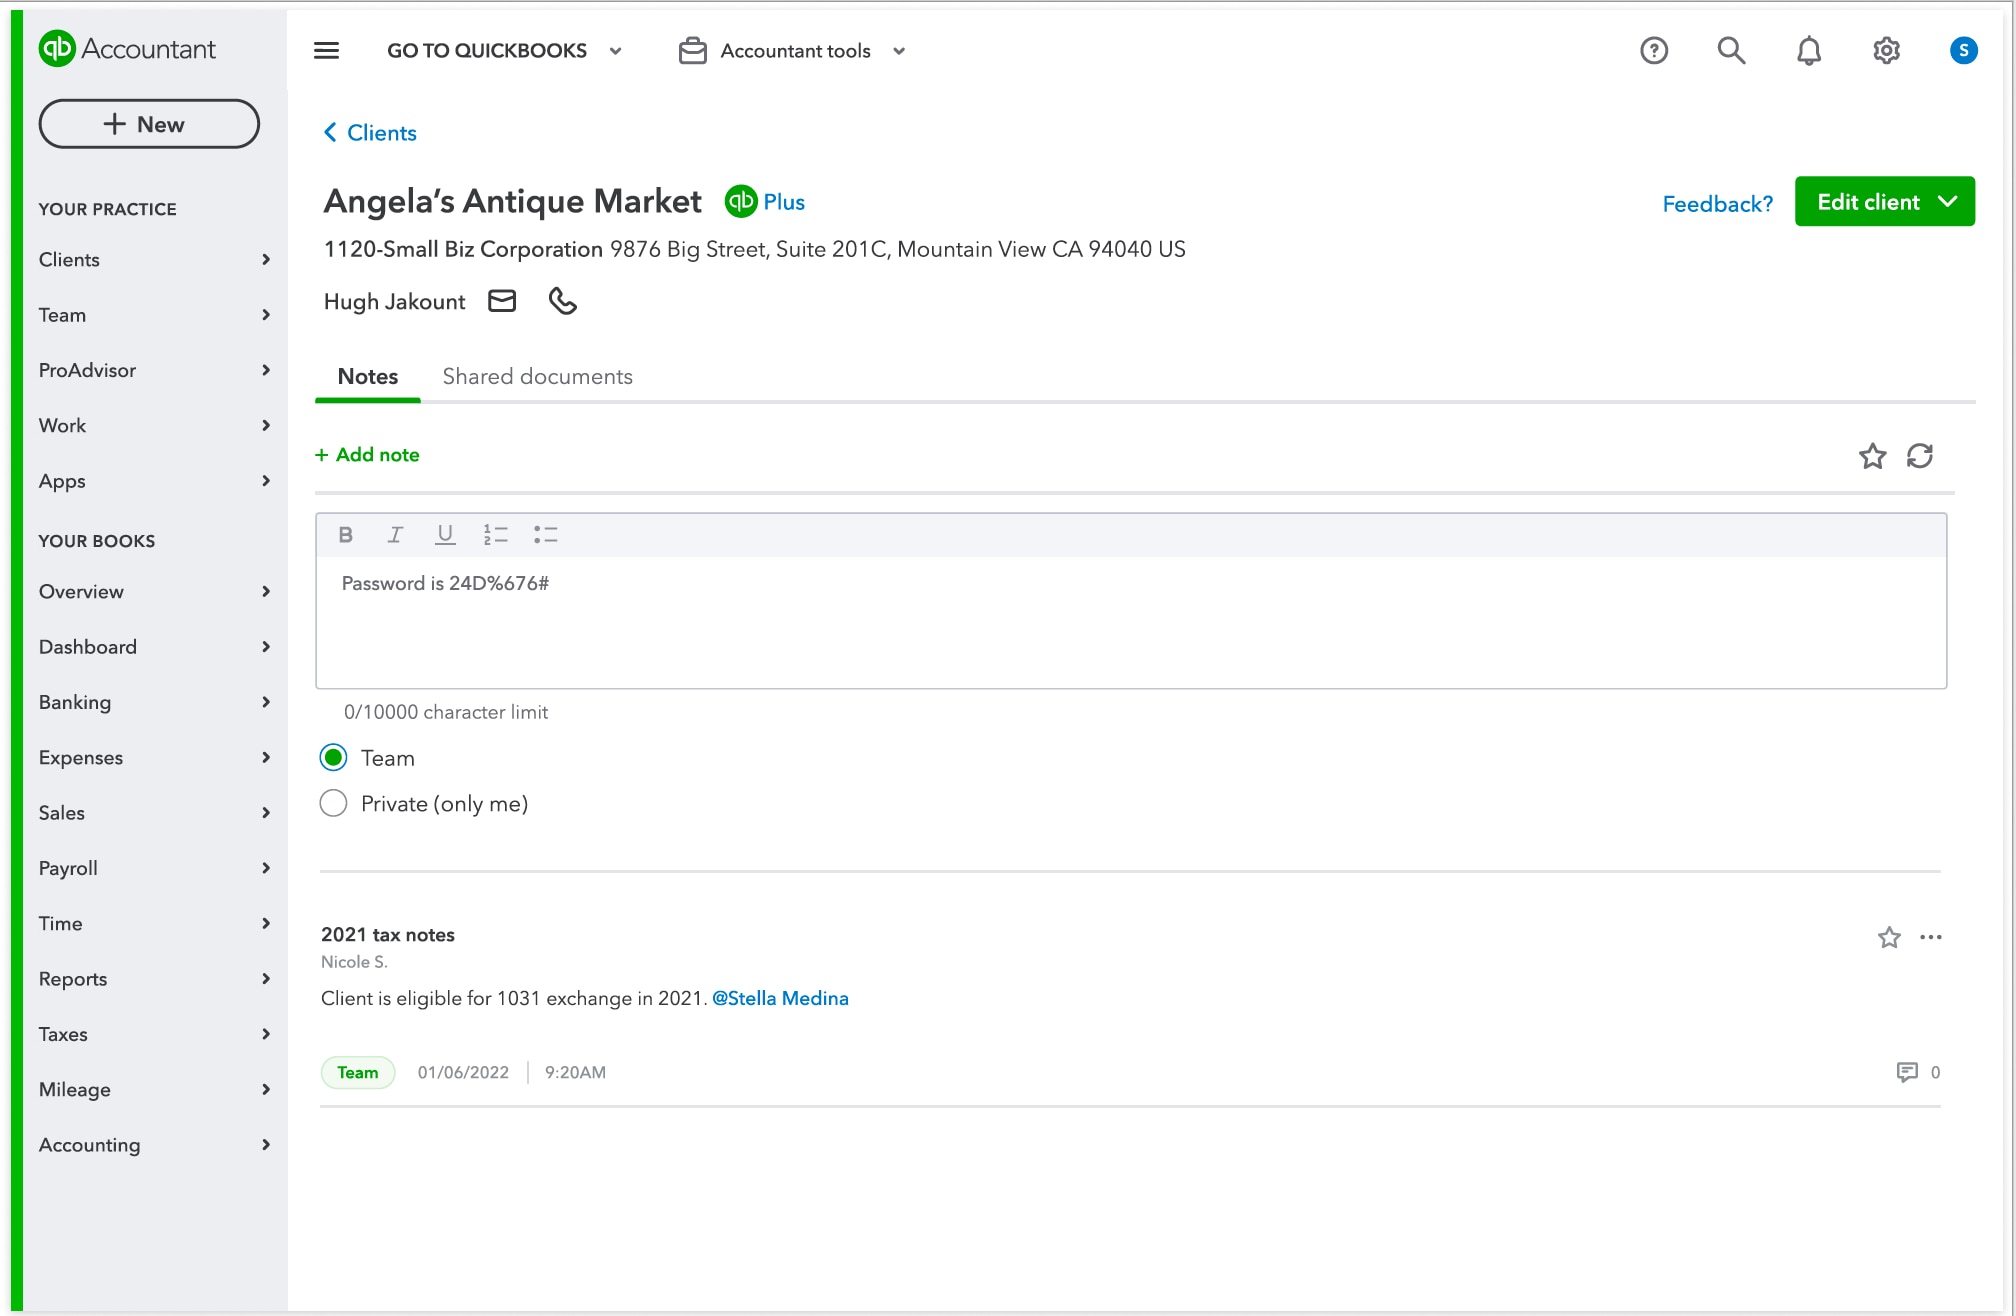This screenshot has width=2016, height=1316.
Task: Click the email icon next to Hugh Jakount
Action: point(502,301)
